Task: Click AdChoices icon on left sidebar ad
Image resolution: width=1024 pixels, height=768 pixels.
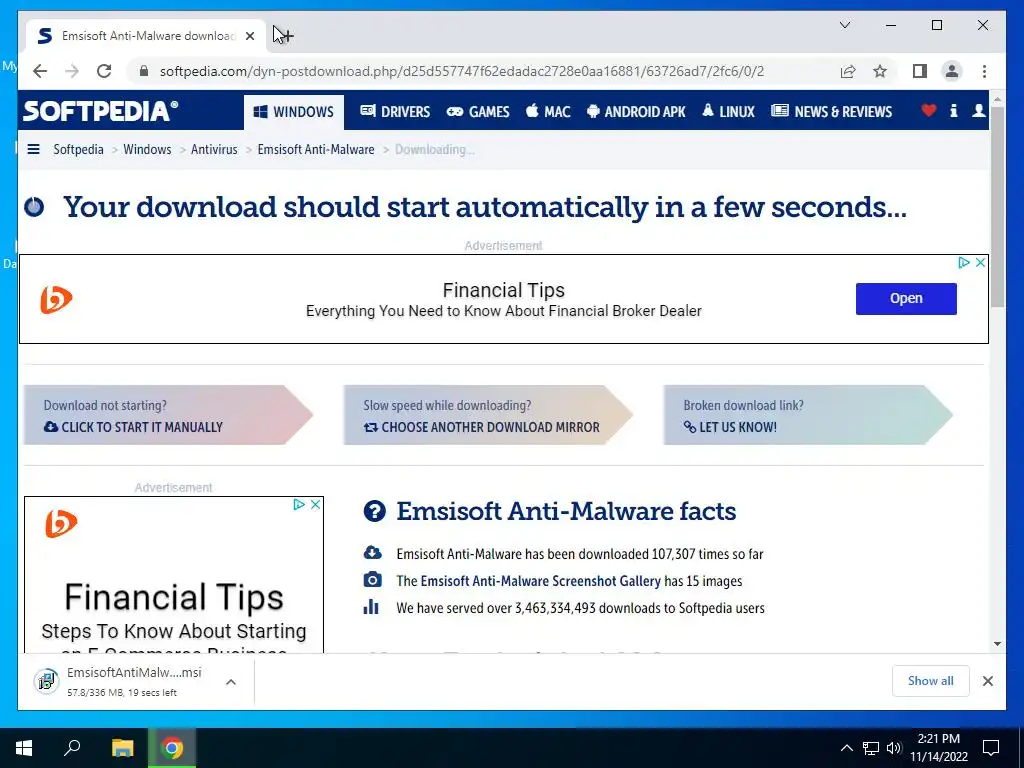Action: (299, 504)
